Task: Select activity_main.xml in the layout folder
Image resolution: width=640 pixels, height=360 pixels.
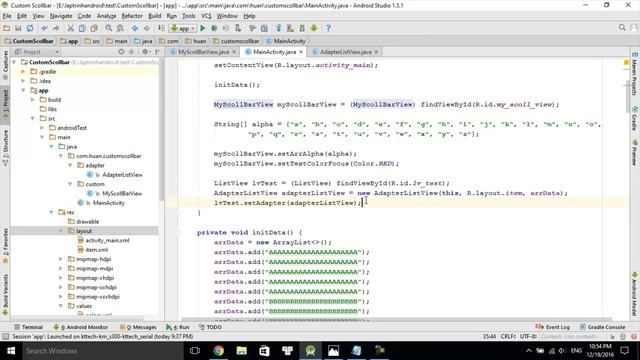Action: (x=107, y=240)
